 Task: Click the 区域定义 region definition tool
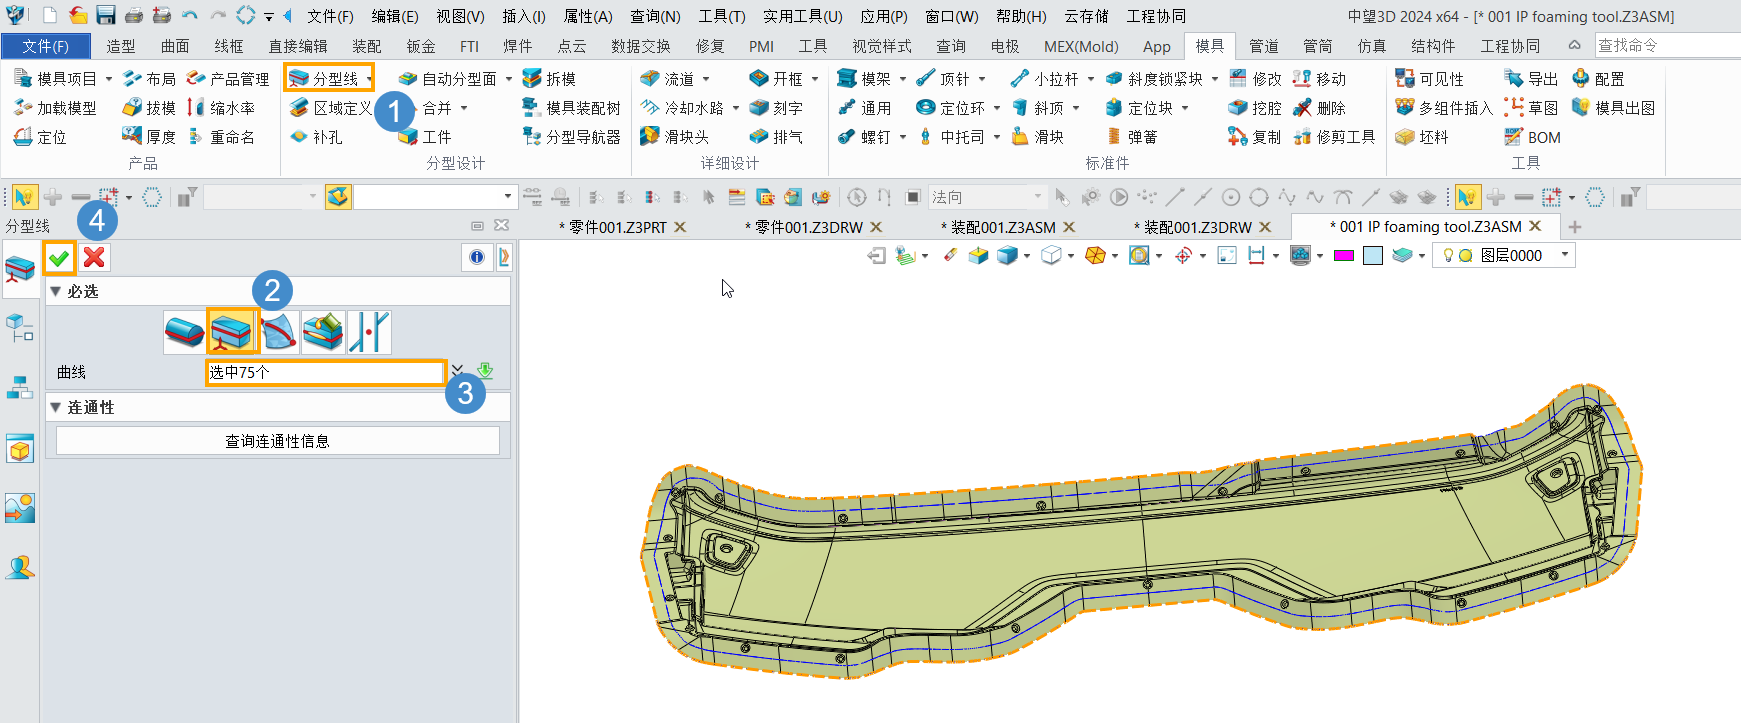[x=330, y=107]
